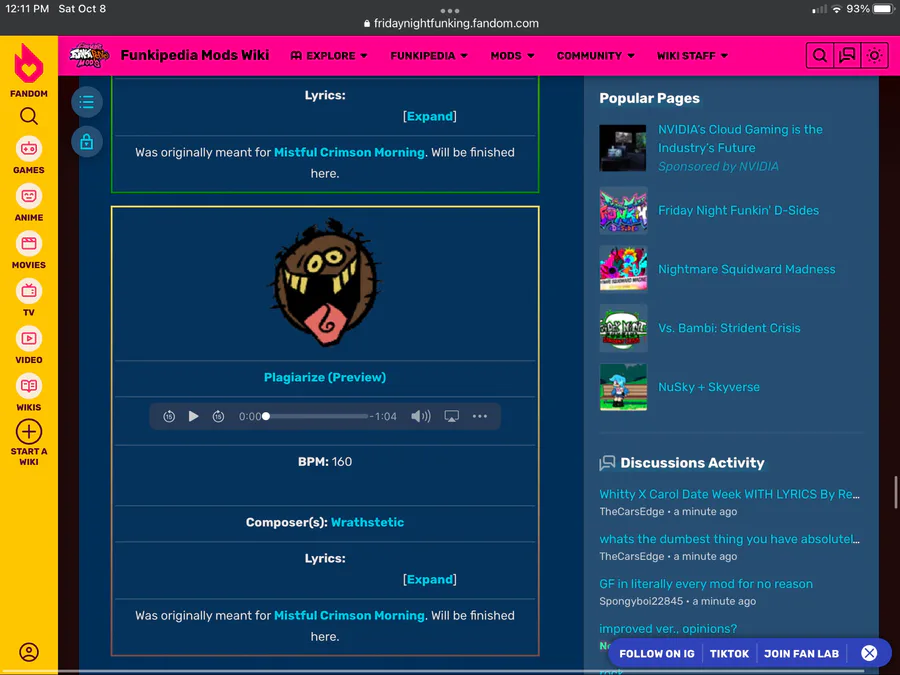
Task: Open discussions icon in header
Action: point(847,56)
